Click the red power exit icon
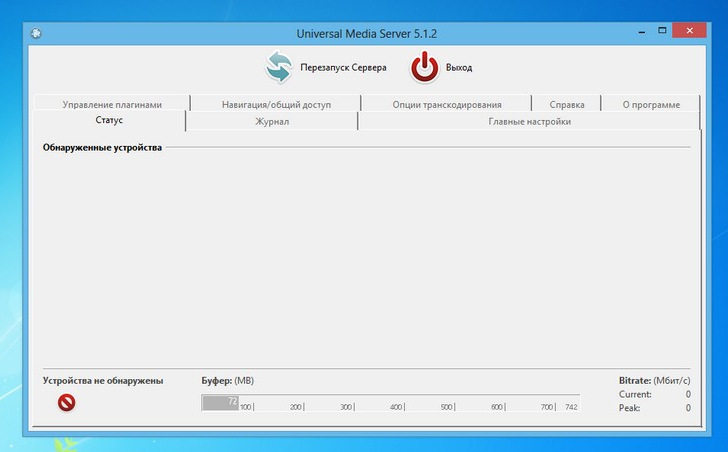The width and height of the screenshot is (728, 452). click(x=424, y=67)
